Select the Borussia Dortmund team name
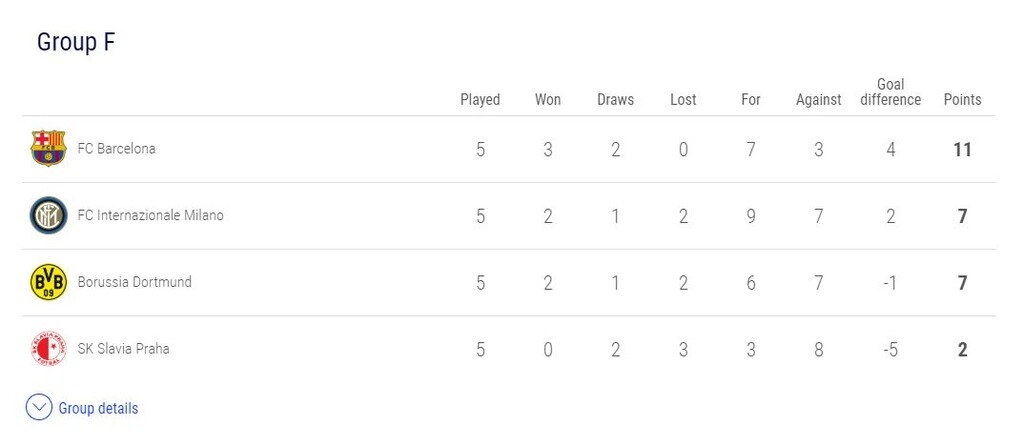 coord(134,282)
